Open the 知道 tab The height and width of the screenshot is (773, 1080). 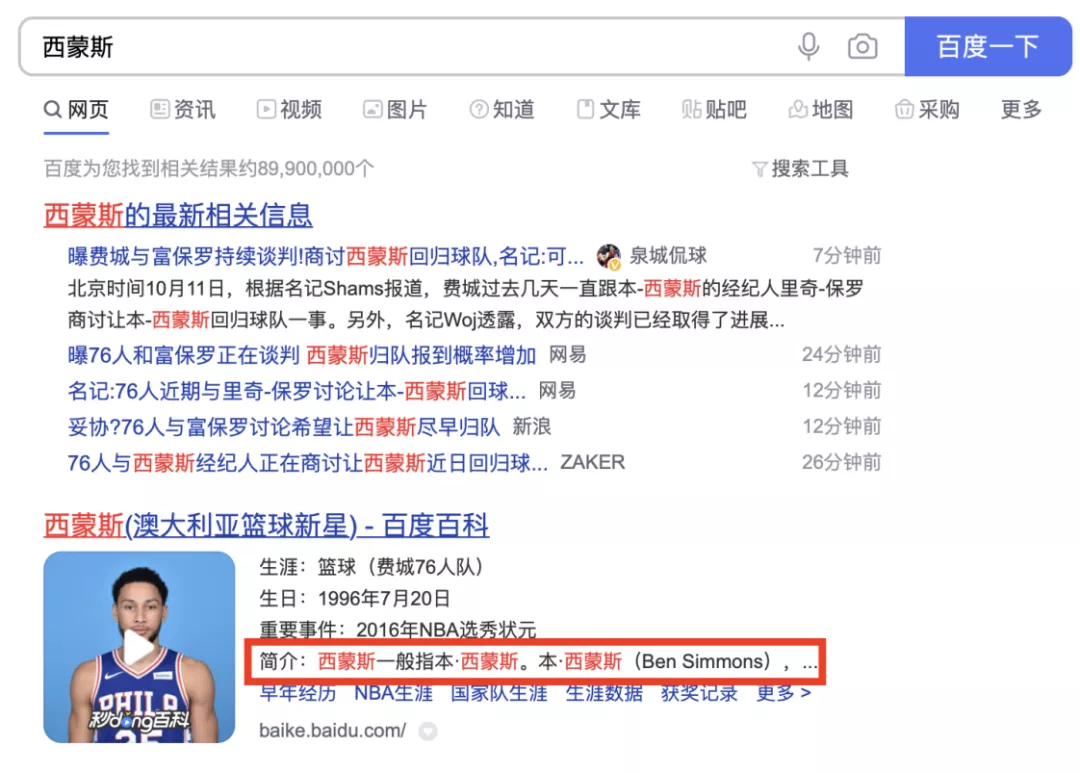pyautogui.click(x=502, y=110)
